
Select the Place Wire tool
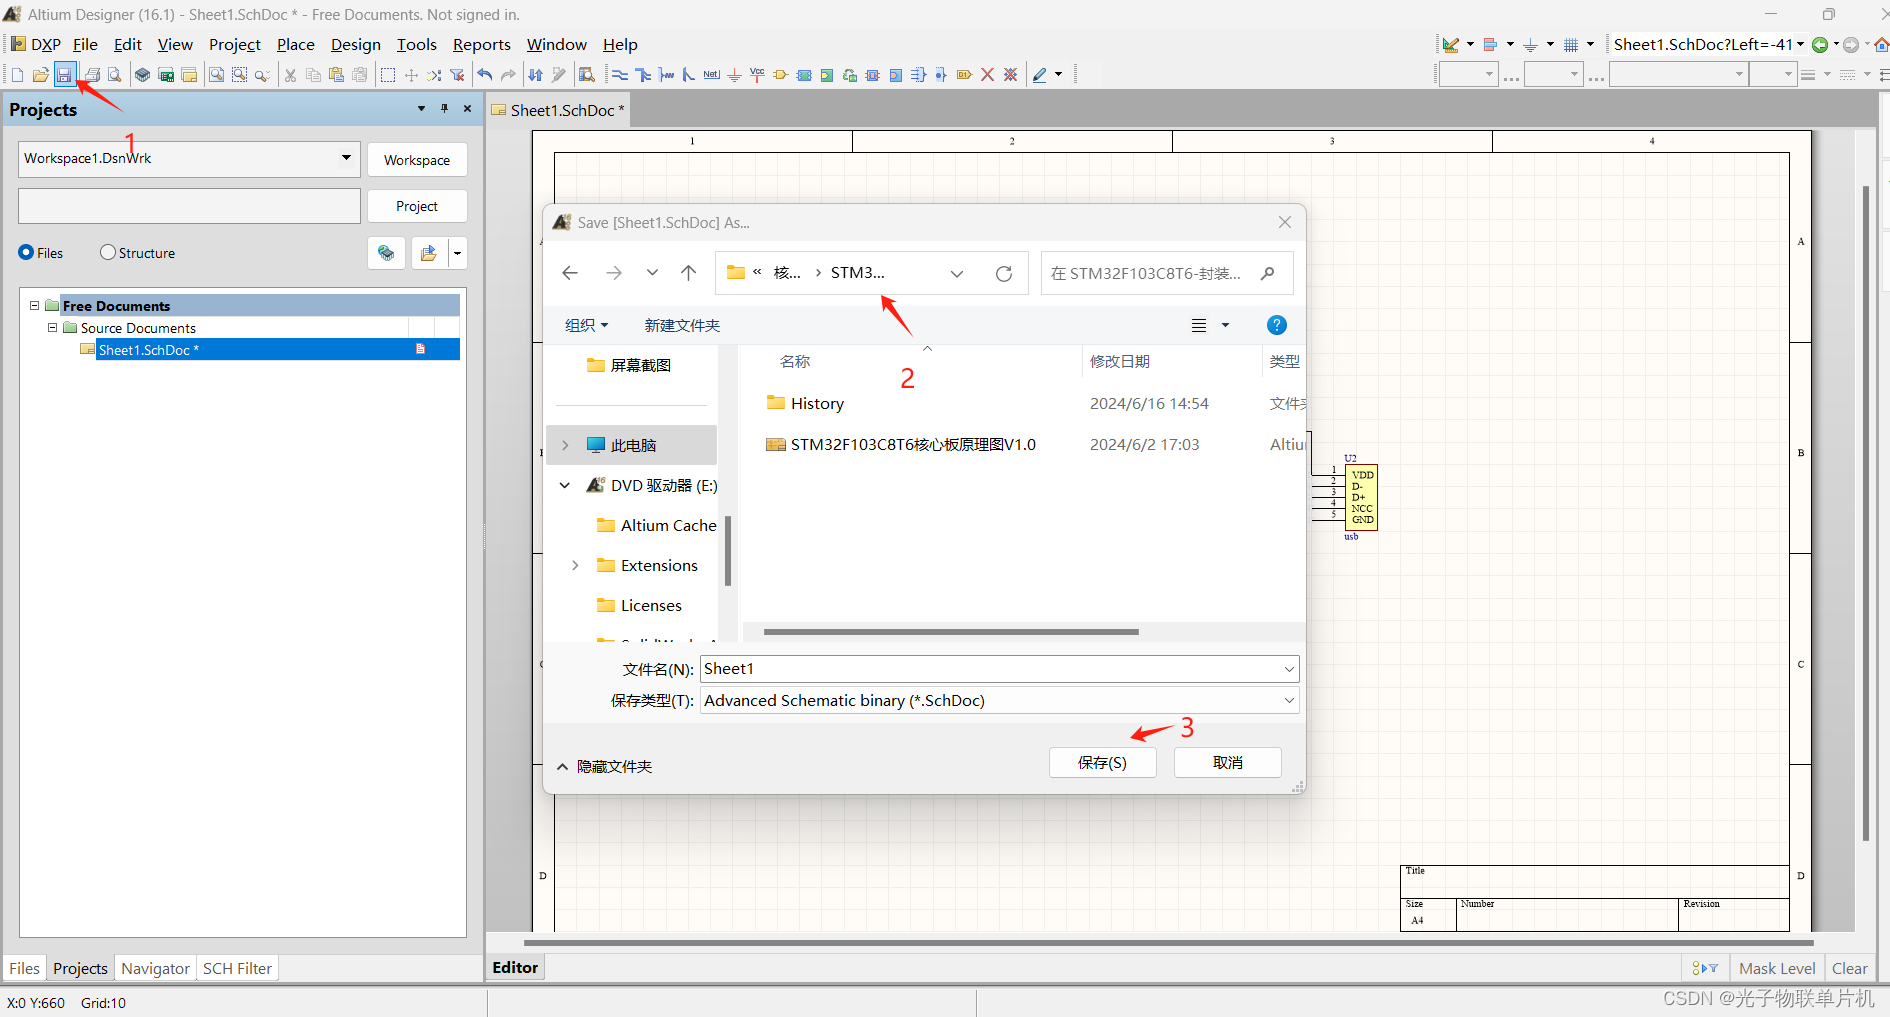pos(620,75)
